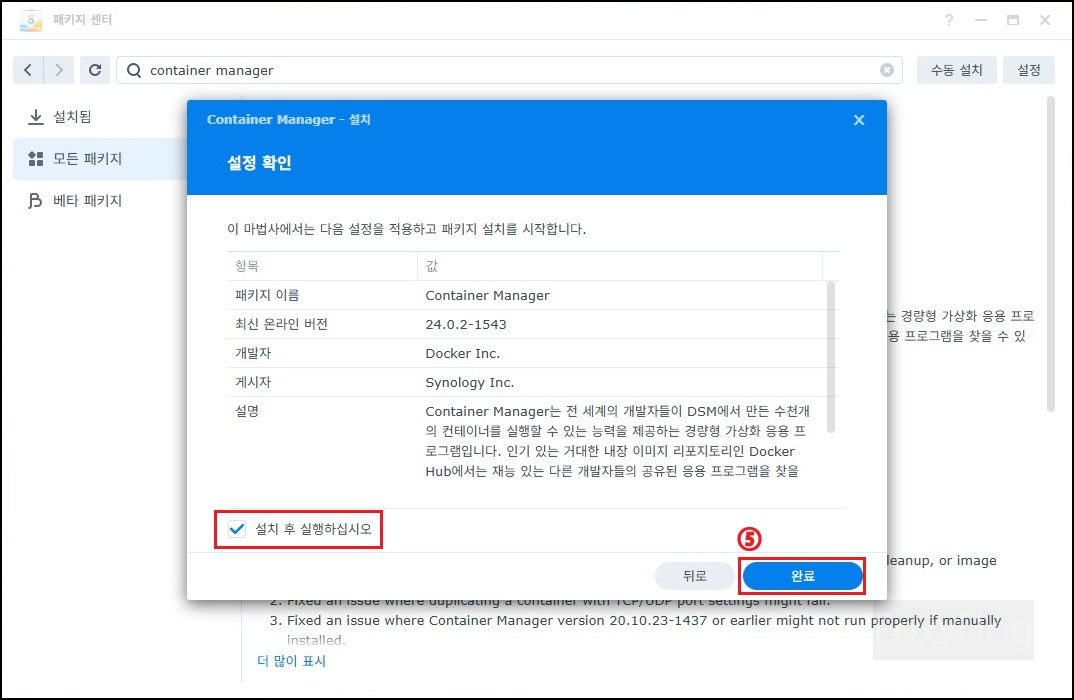Click the beta icon beside 베타 패키지
This screenshot has height=700, width=1074.
(x=34, y=201)
